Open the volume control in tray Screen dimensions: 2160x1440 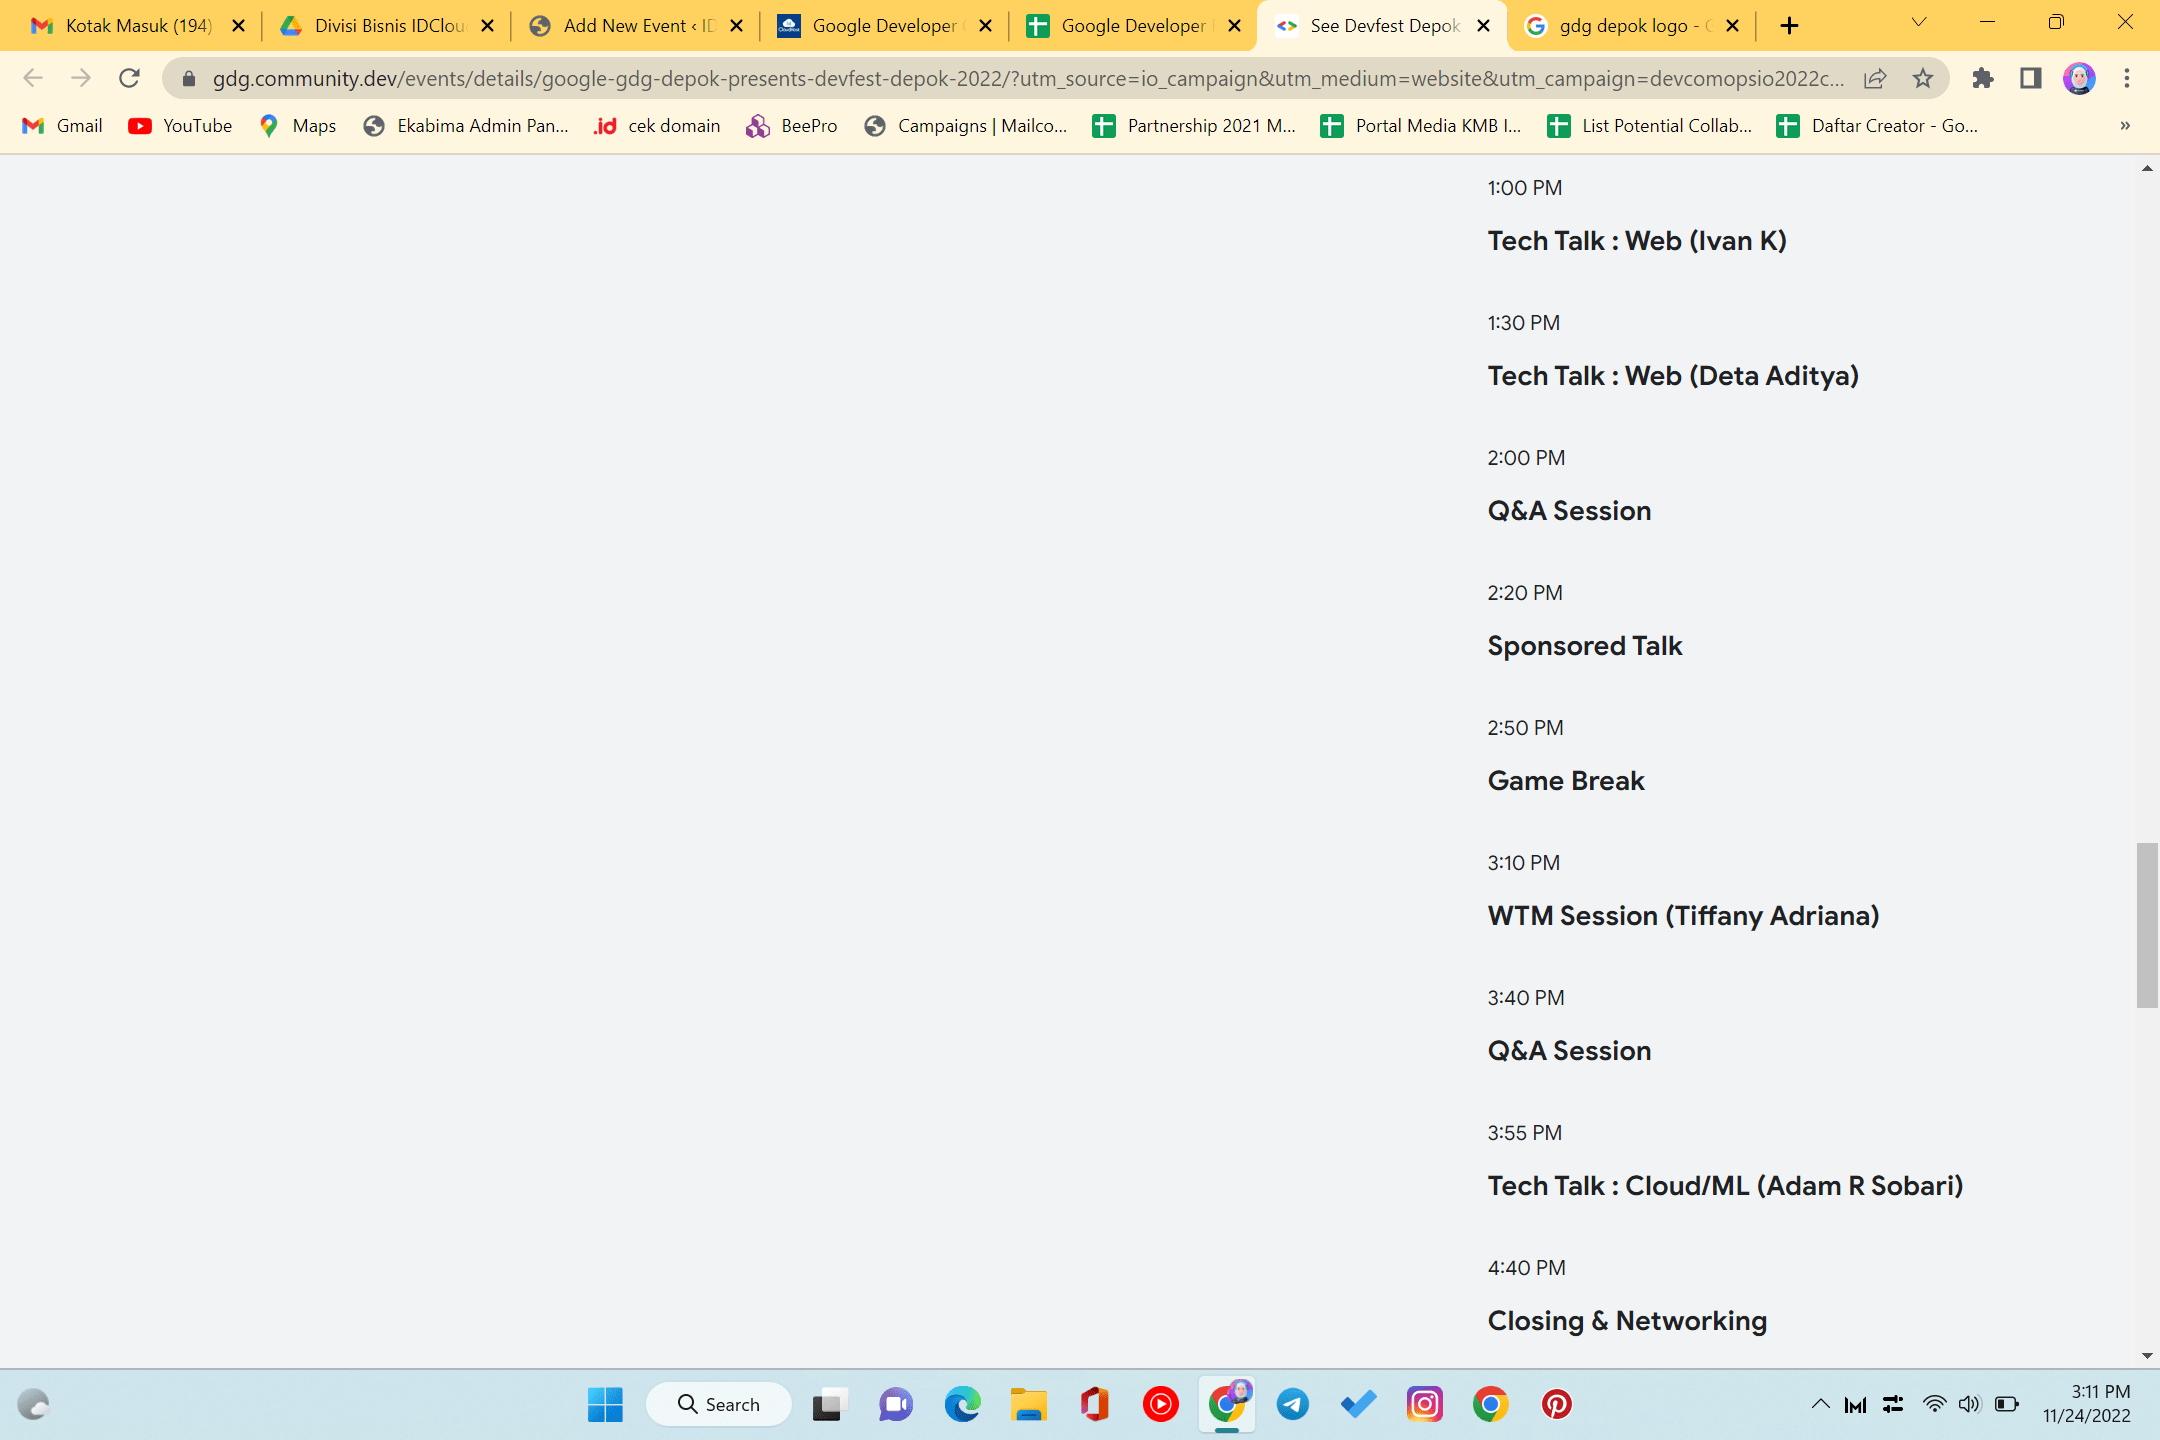tap(1969, 1404)
